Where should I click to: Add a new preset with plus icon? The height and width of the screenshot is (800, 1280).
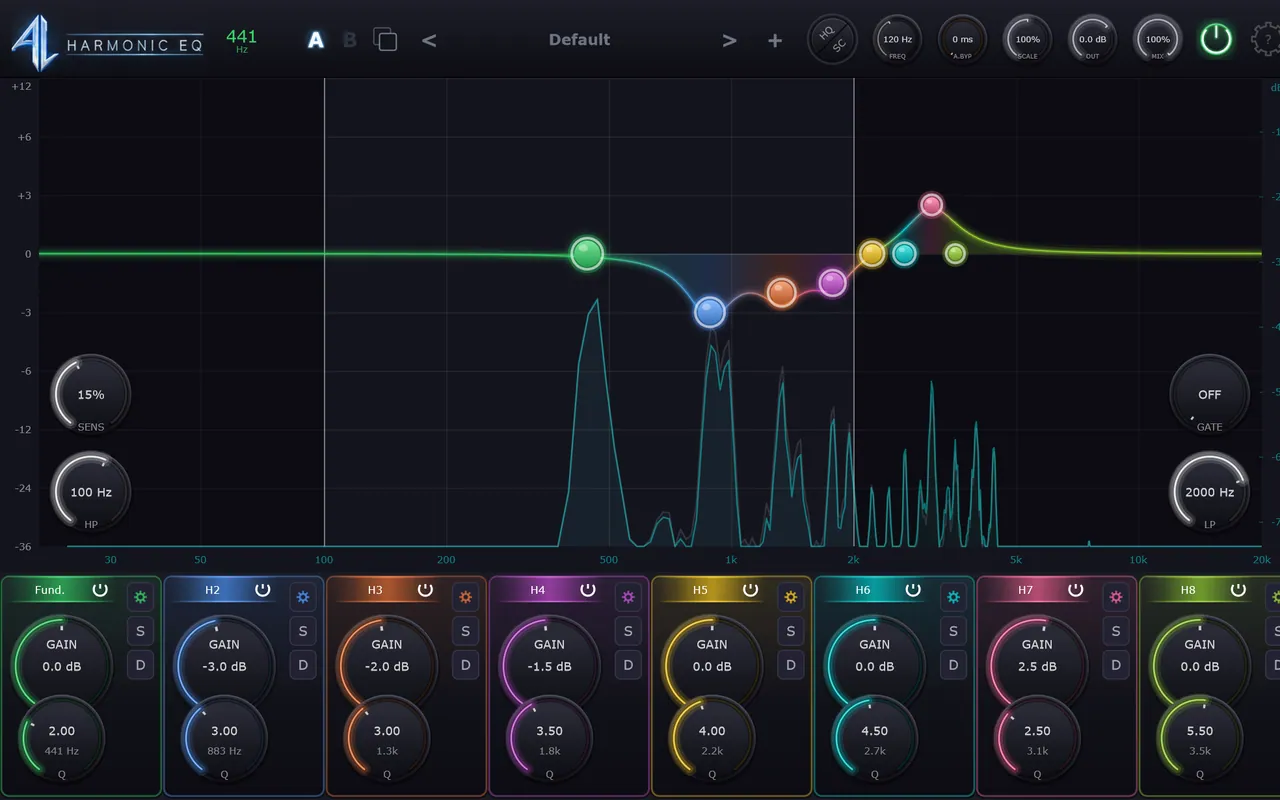[x=775, y=40]
